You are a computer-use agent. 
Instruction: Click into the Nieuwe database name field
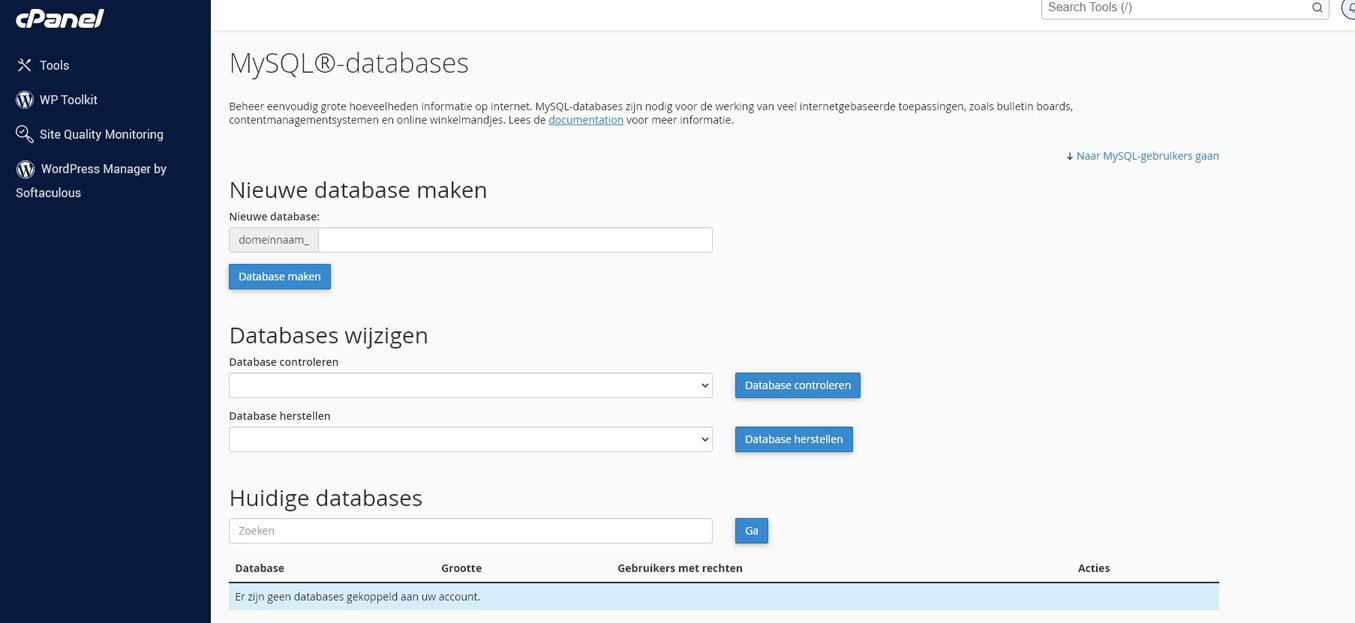pos(515,240)
